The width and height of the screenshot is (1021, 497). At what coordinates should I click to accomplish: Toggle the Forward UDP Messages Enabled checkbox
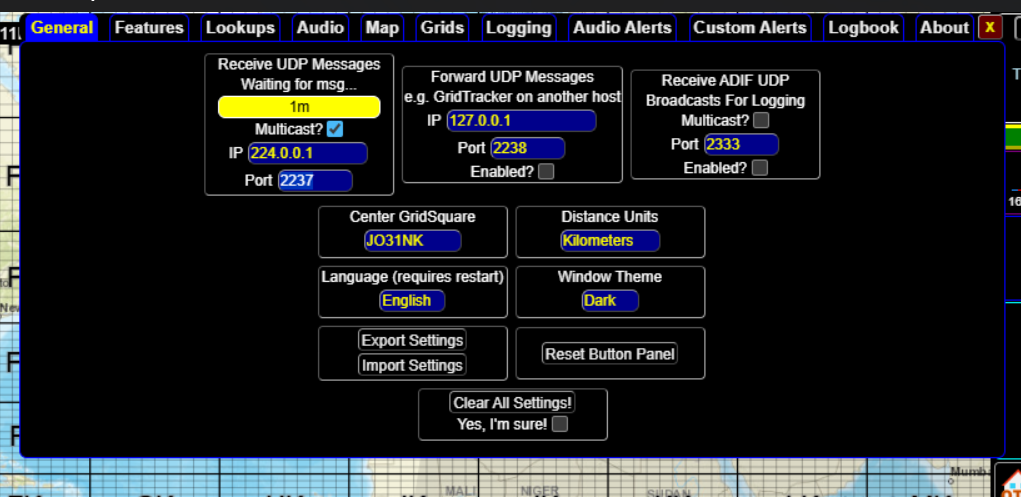point(546,172)
